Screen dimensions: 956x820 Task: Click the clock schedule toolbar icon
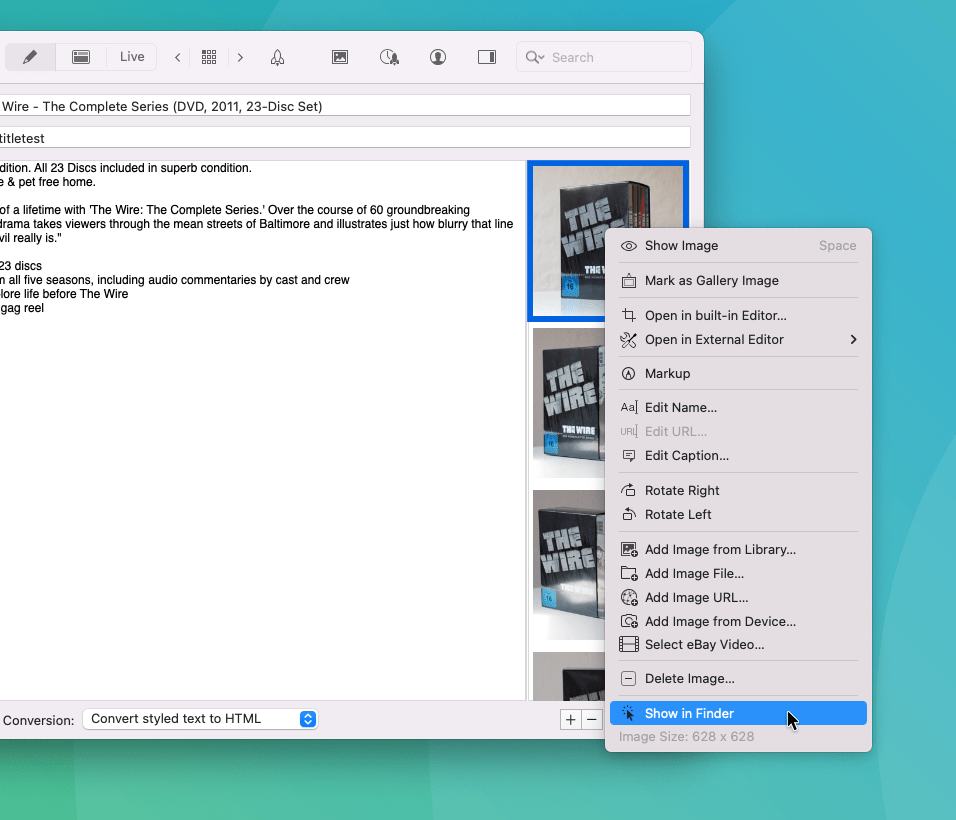pyautogui.click(x=389, y=57)
